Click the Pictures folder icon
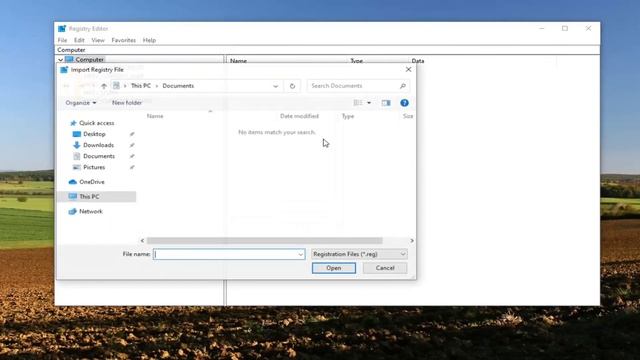The height and width of the screenshot is (360, 640). click(77, 167)
